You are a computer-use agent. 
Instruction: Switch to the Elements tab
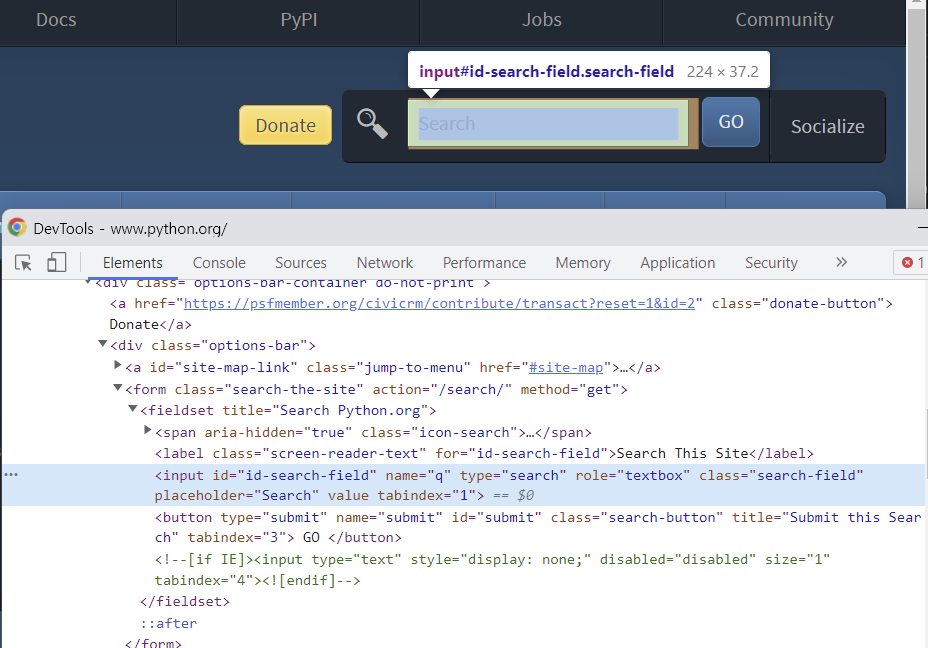click(x=133, y=262)
